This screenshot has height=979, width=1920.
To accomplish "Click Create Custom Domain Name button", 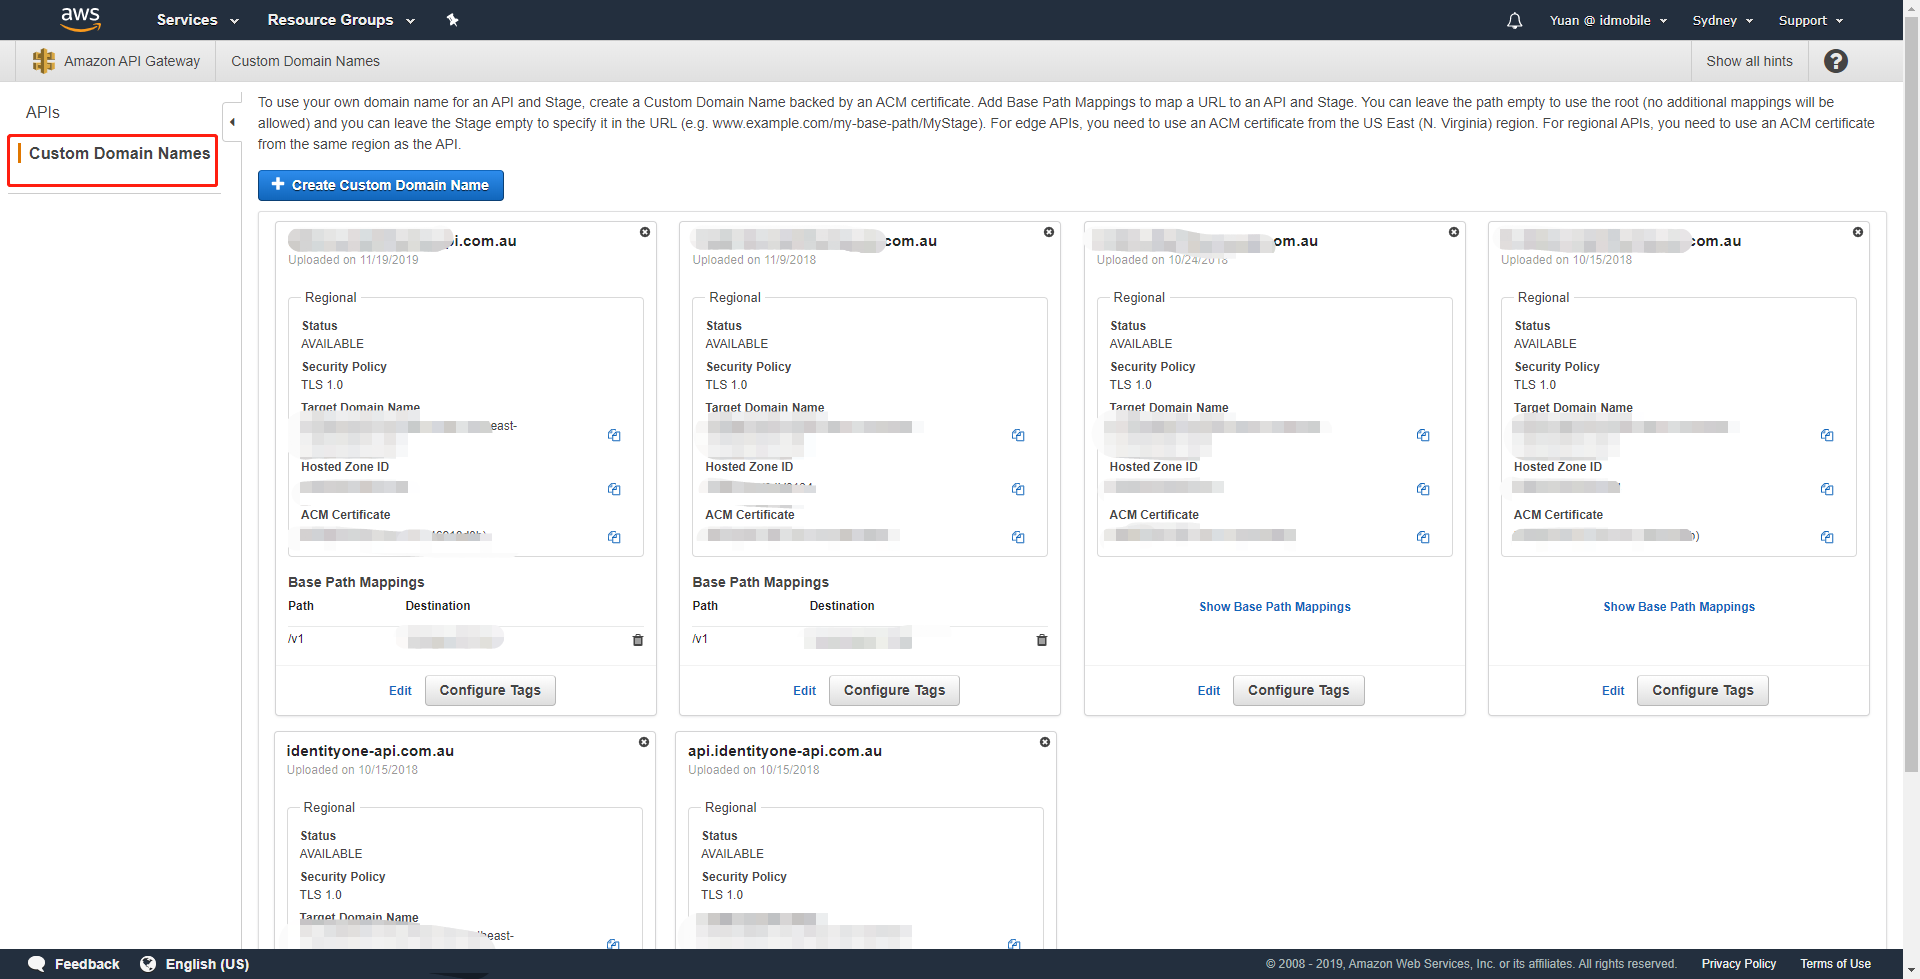I will pos(380,185).
